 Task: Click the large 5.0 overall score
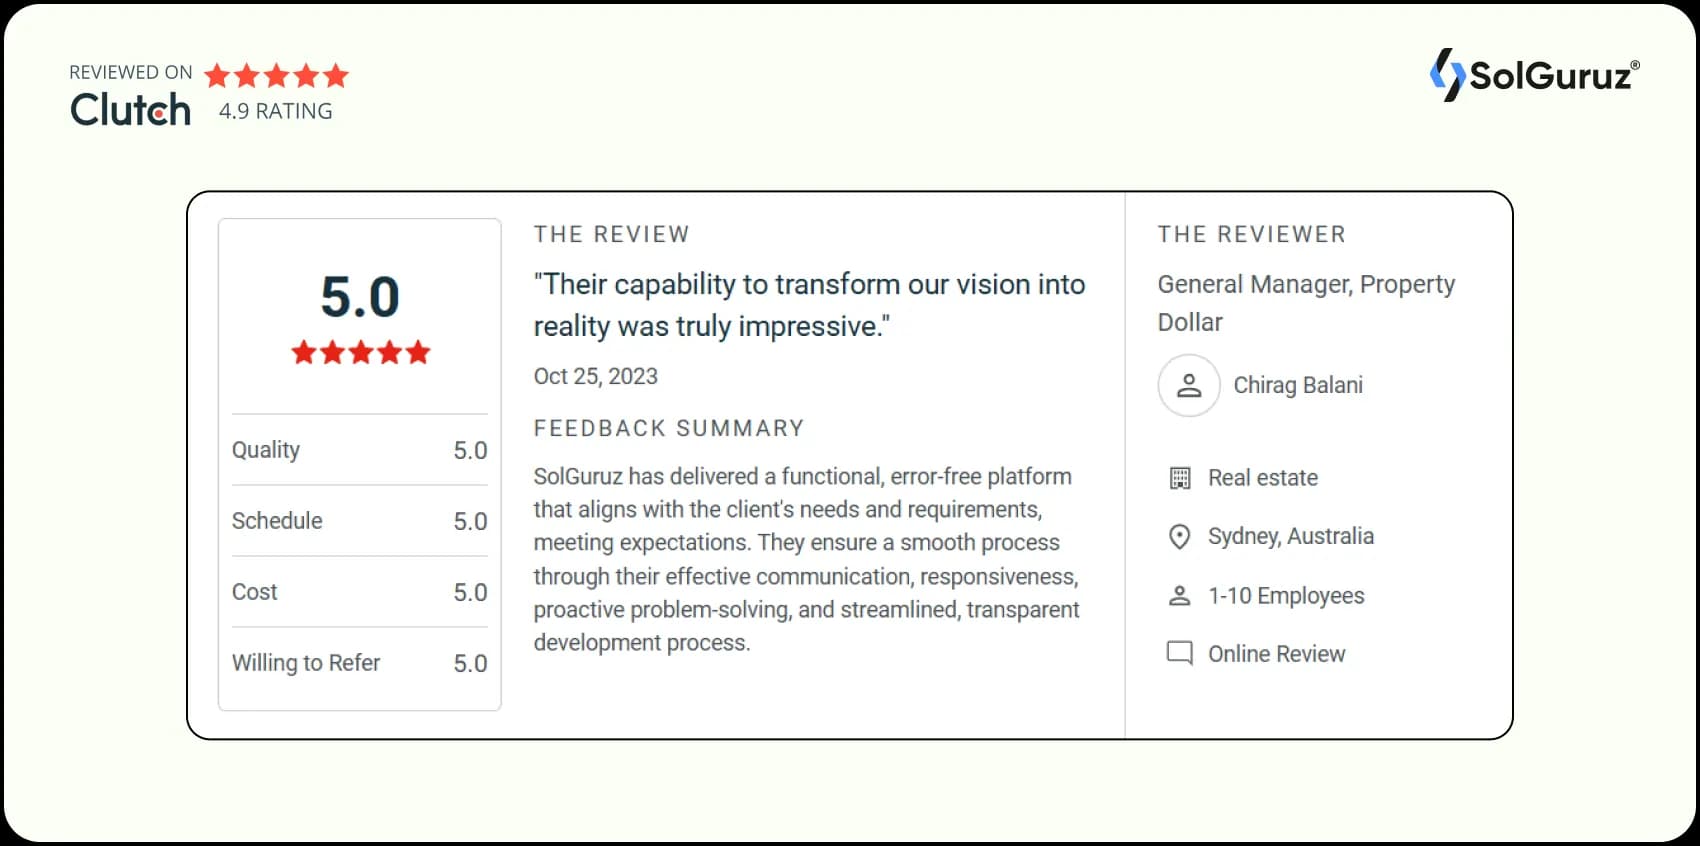point(360,297)
